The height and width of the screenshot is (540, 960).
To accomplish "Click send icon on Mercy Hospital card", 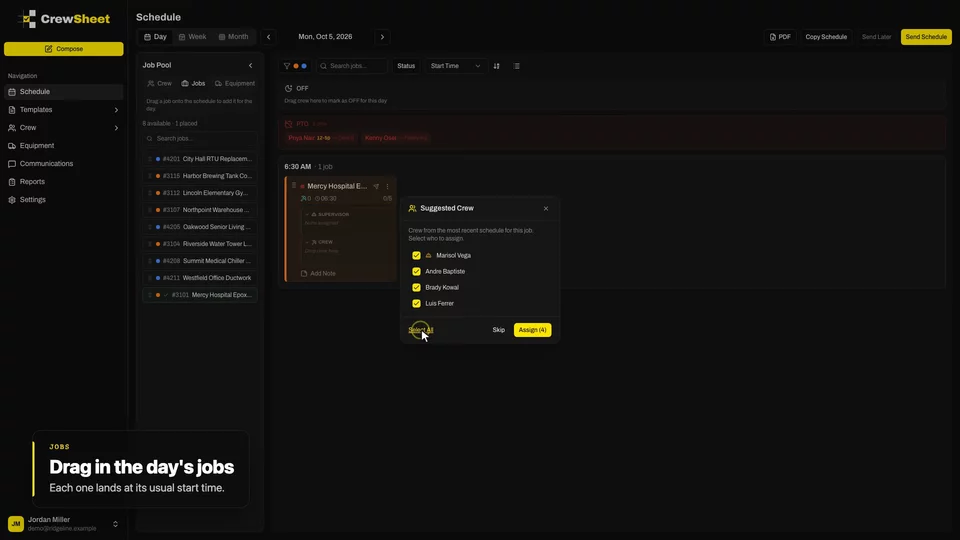I will click(x=377, y=187).
